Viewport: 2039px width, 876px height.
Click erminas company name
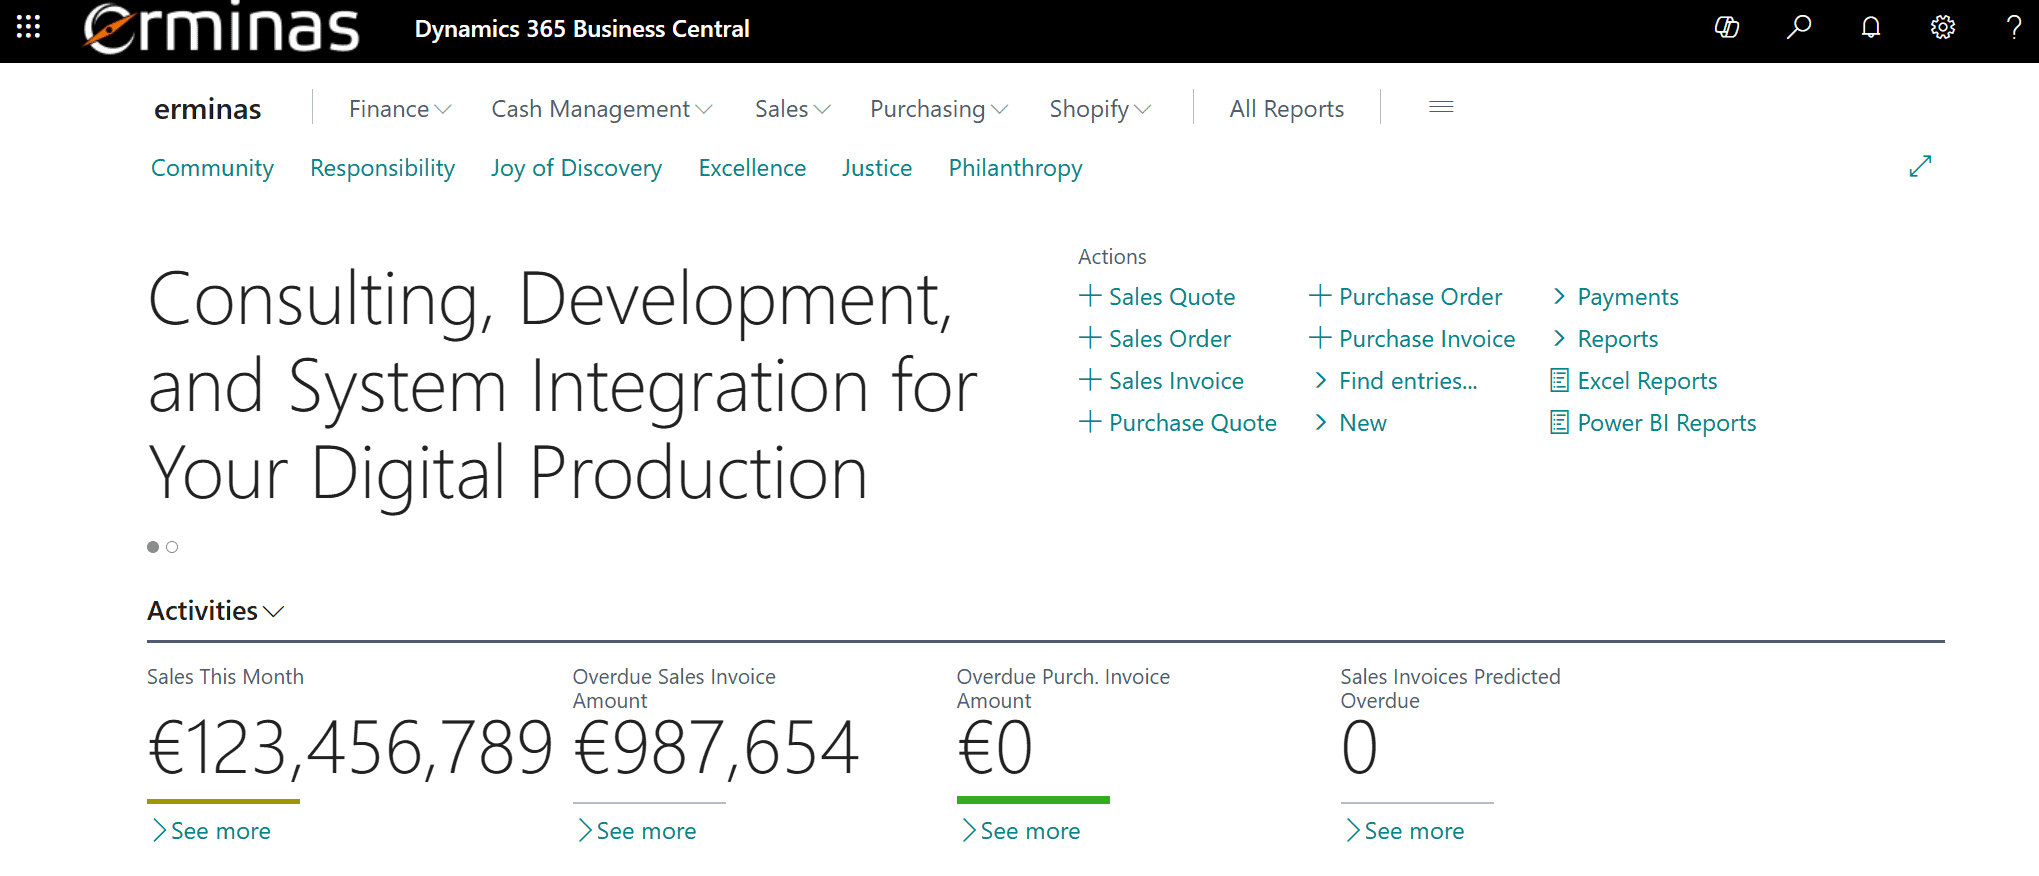click(x=207, y=109)
